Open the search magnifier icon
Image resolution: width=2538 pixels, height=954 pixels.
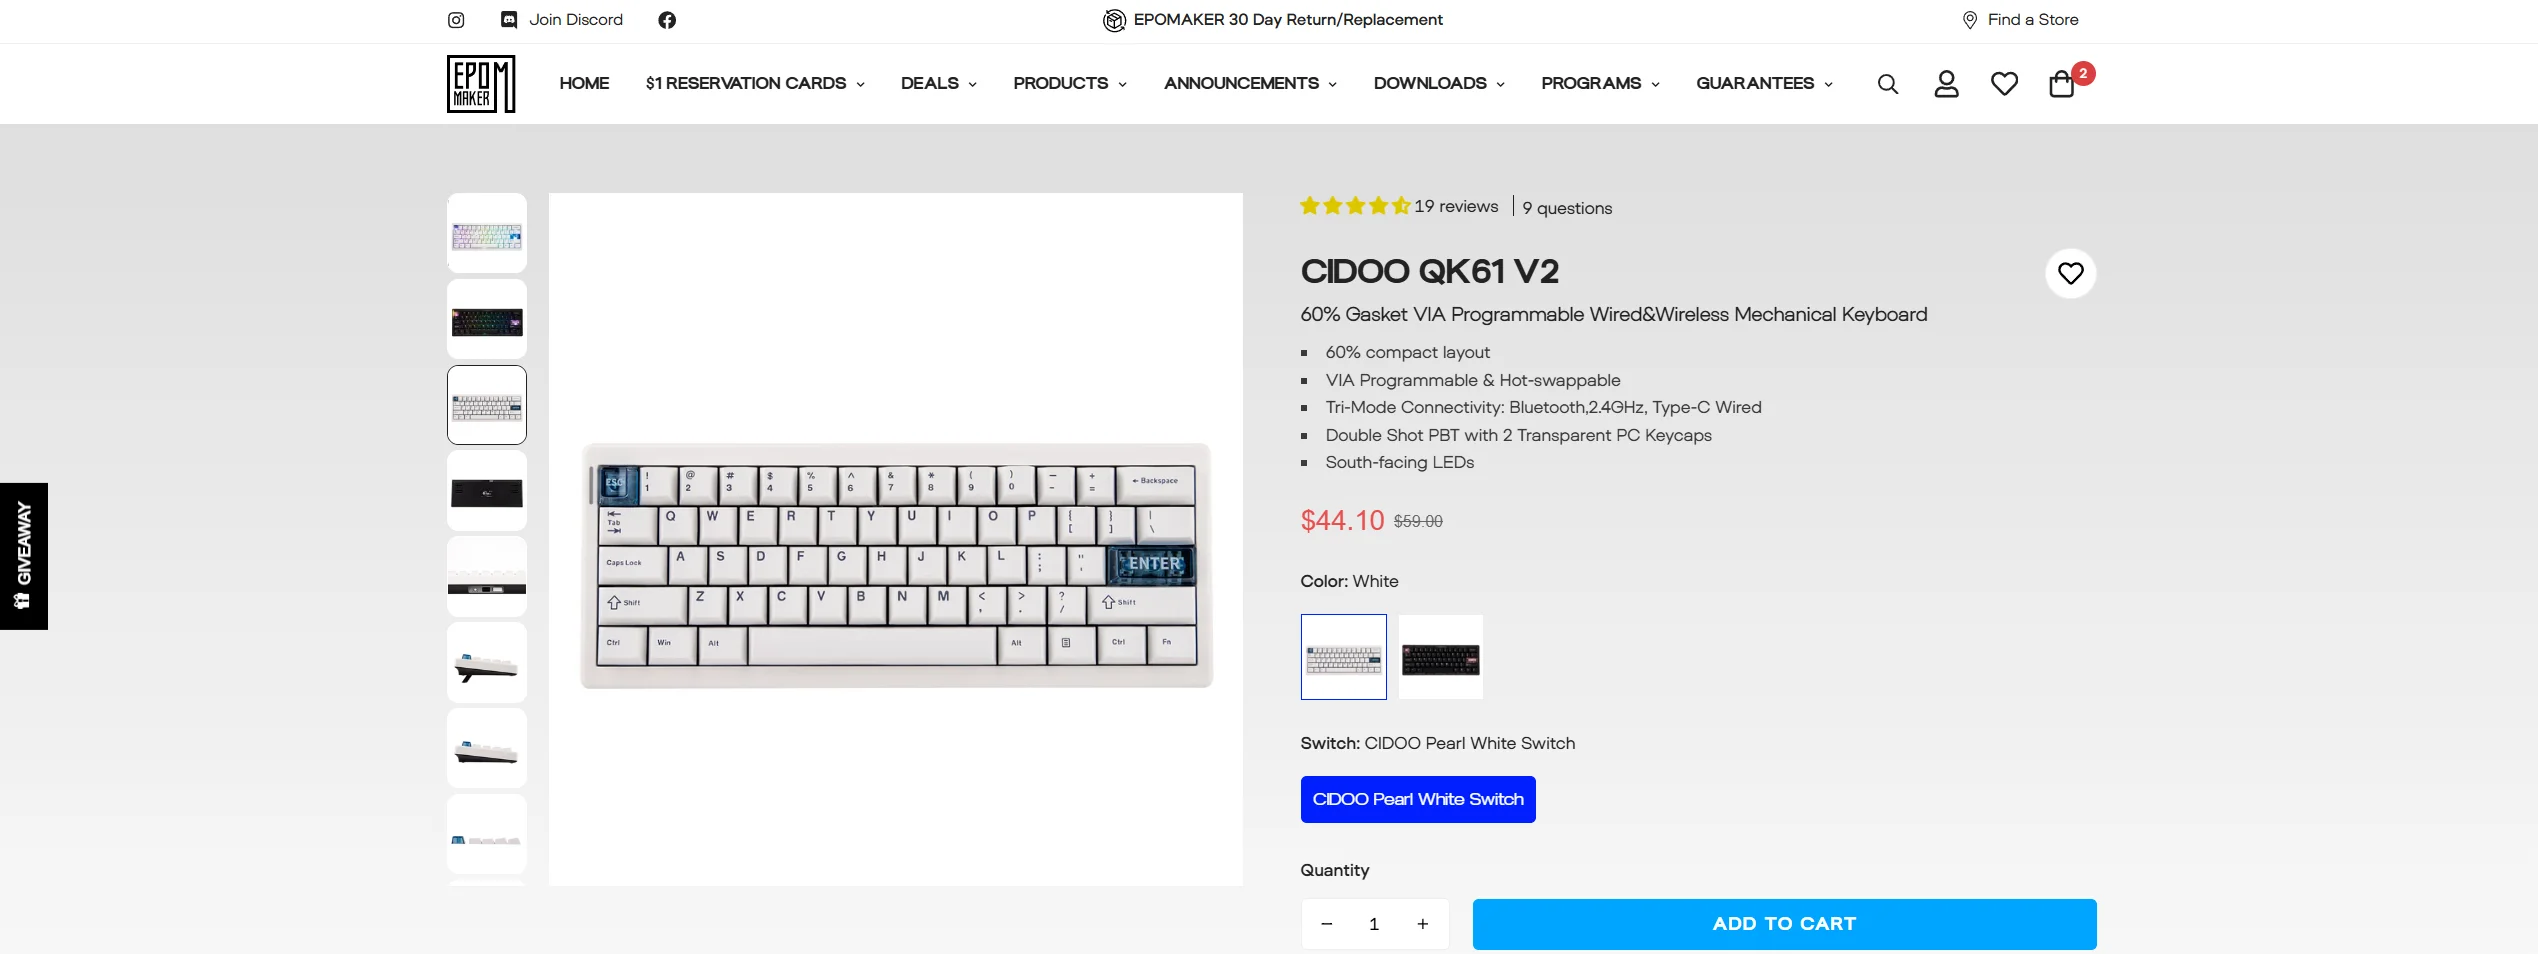tap(1887, 84)
